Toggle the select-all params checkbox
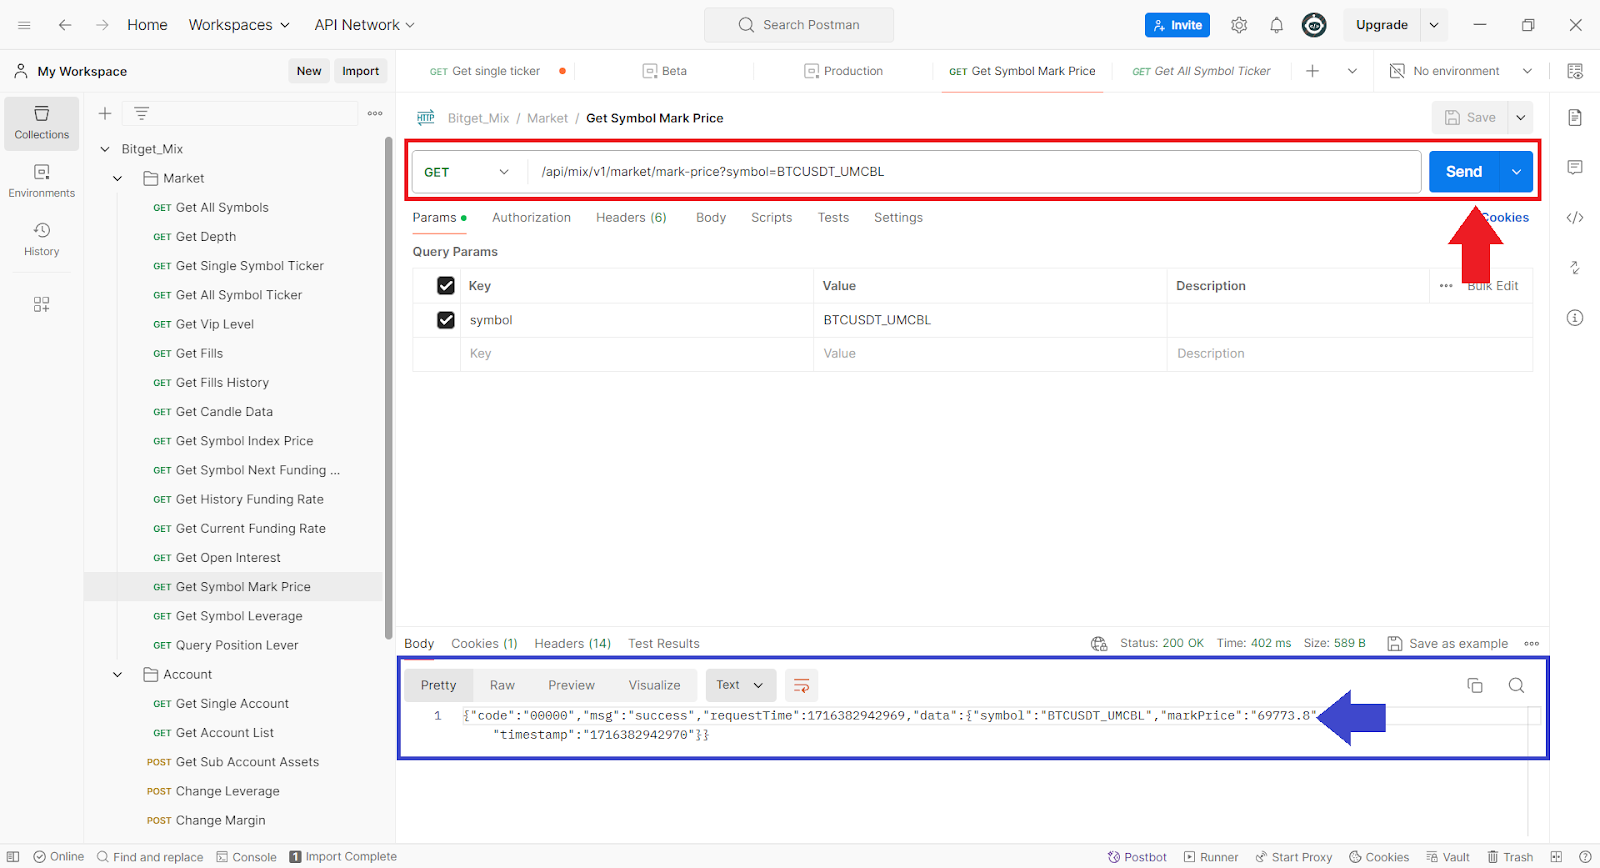 [446, 286]
